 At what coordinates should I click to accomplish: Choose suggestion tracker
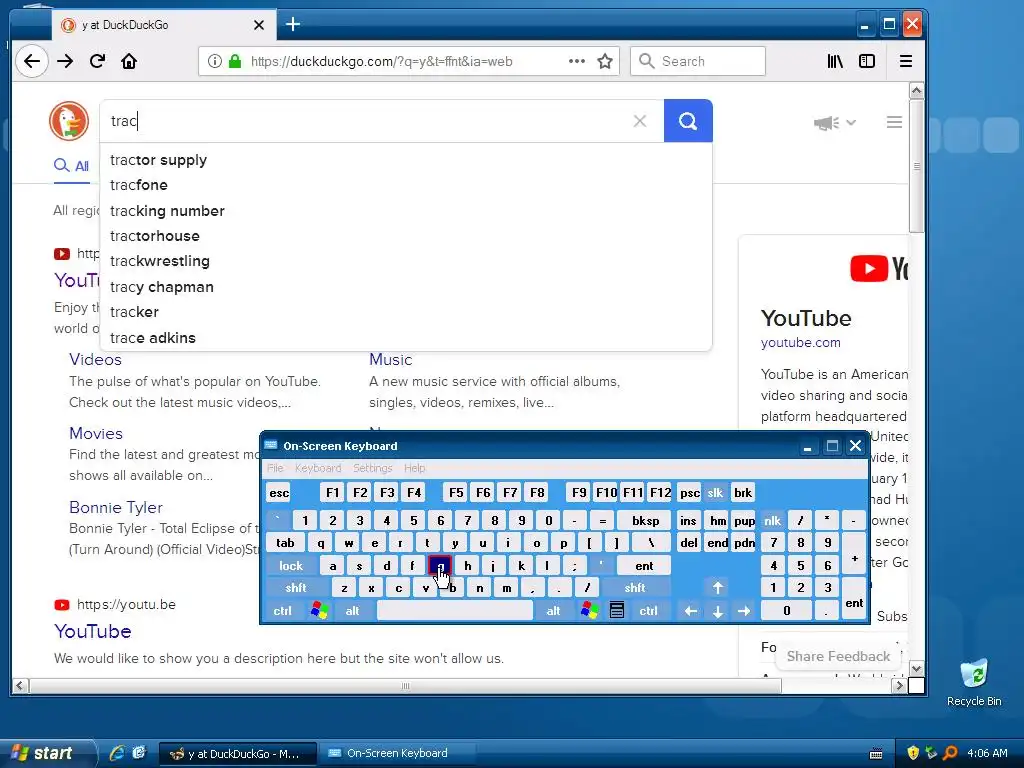coord(406,312)
